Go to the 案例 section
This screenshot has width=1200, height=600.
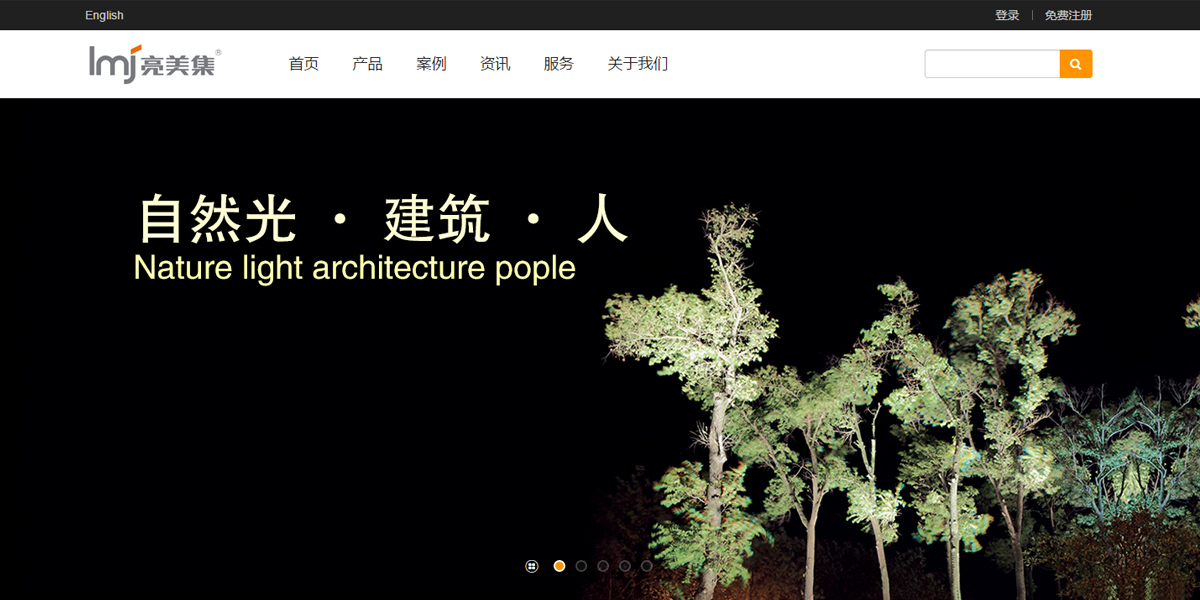click(x=431, y=64)
